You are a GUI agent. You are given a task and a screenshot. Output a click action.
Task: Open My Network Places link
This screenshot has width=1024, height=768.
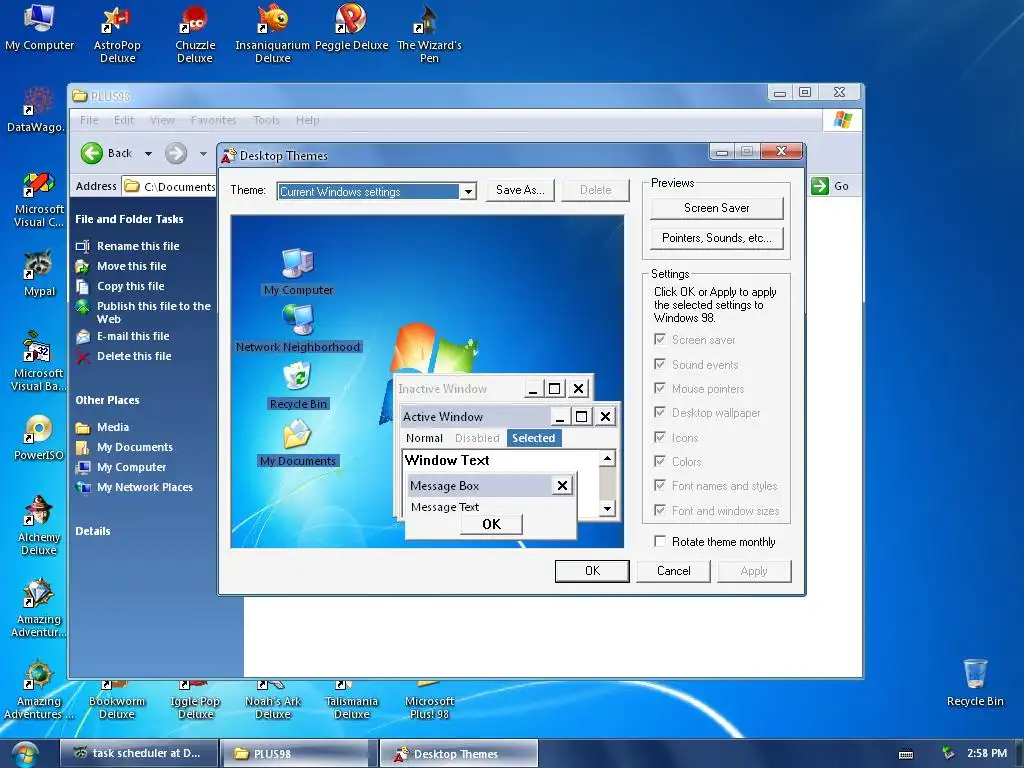[144, 487]
